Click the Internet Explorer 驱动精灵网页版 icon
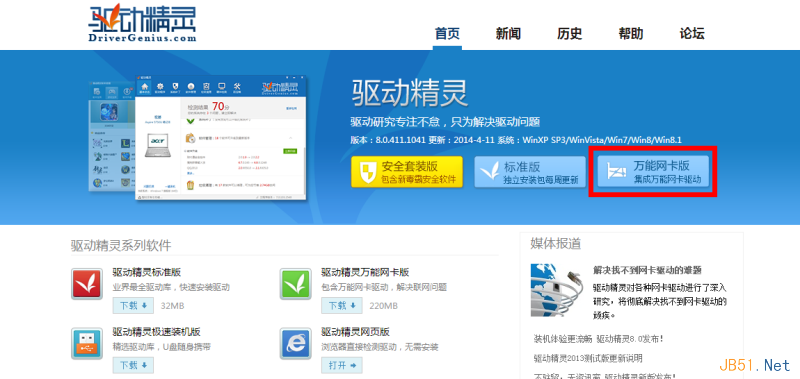The image size is (800, 379). 295,343
